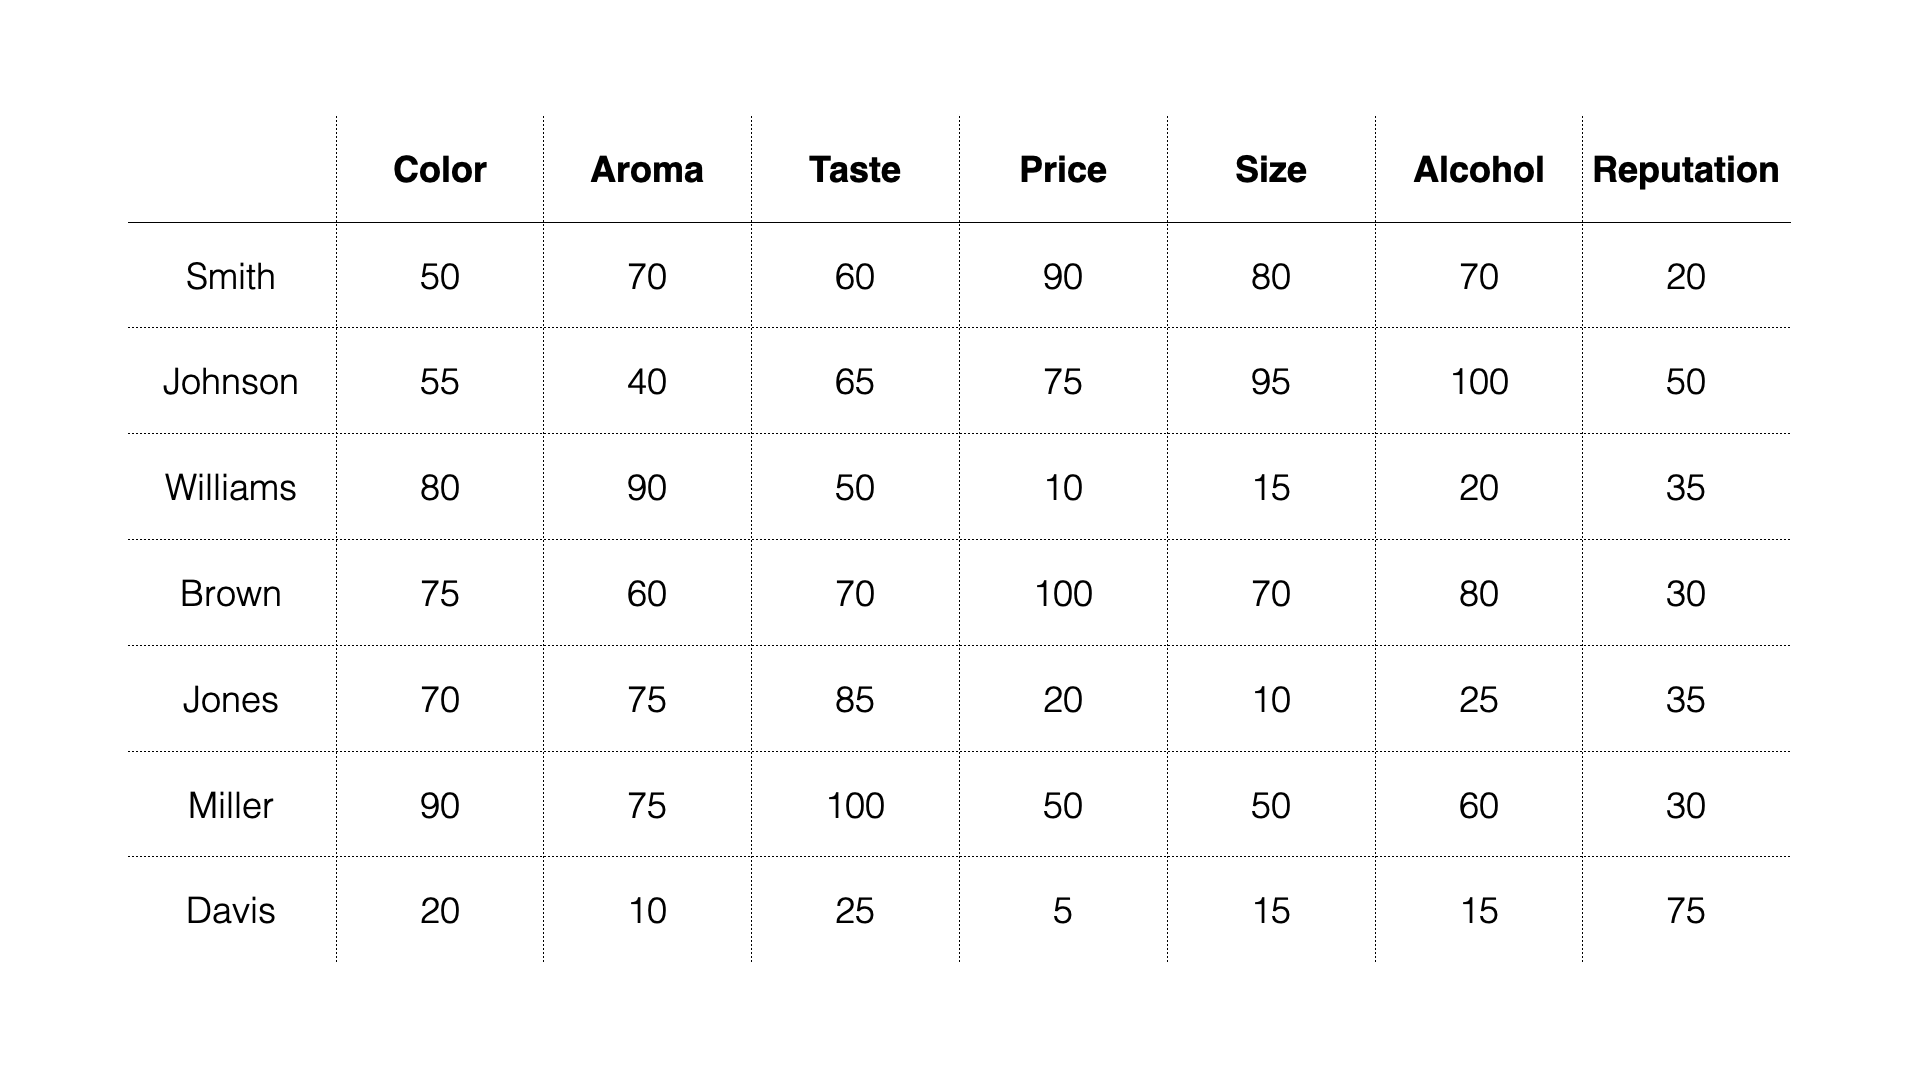
Task: Select the Reputation column header
Action: click(1686, 169)
